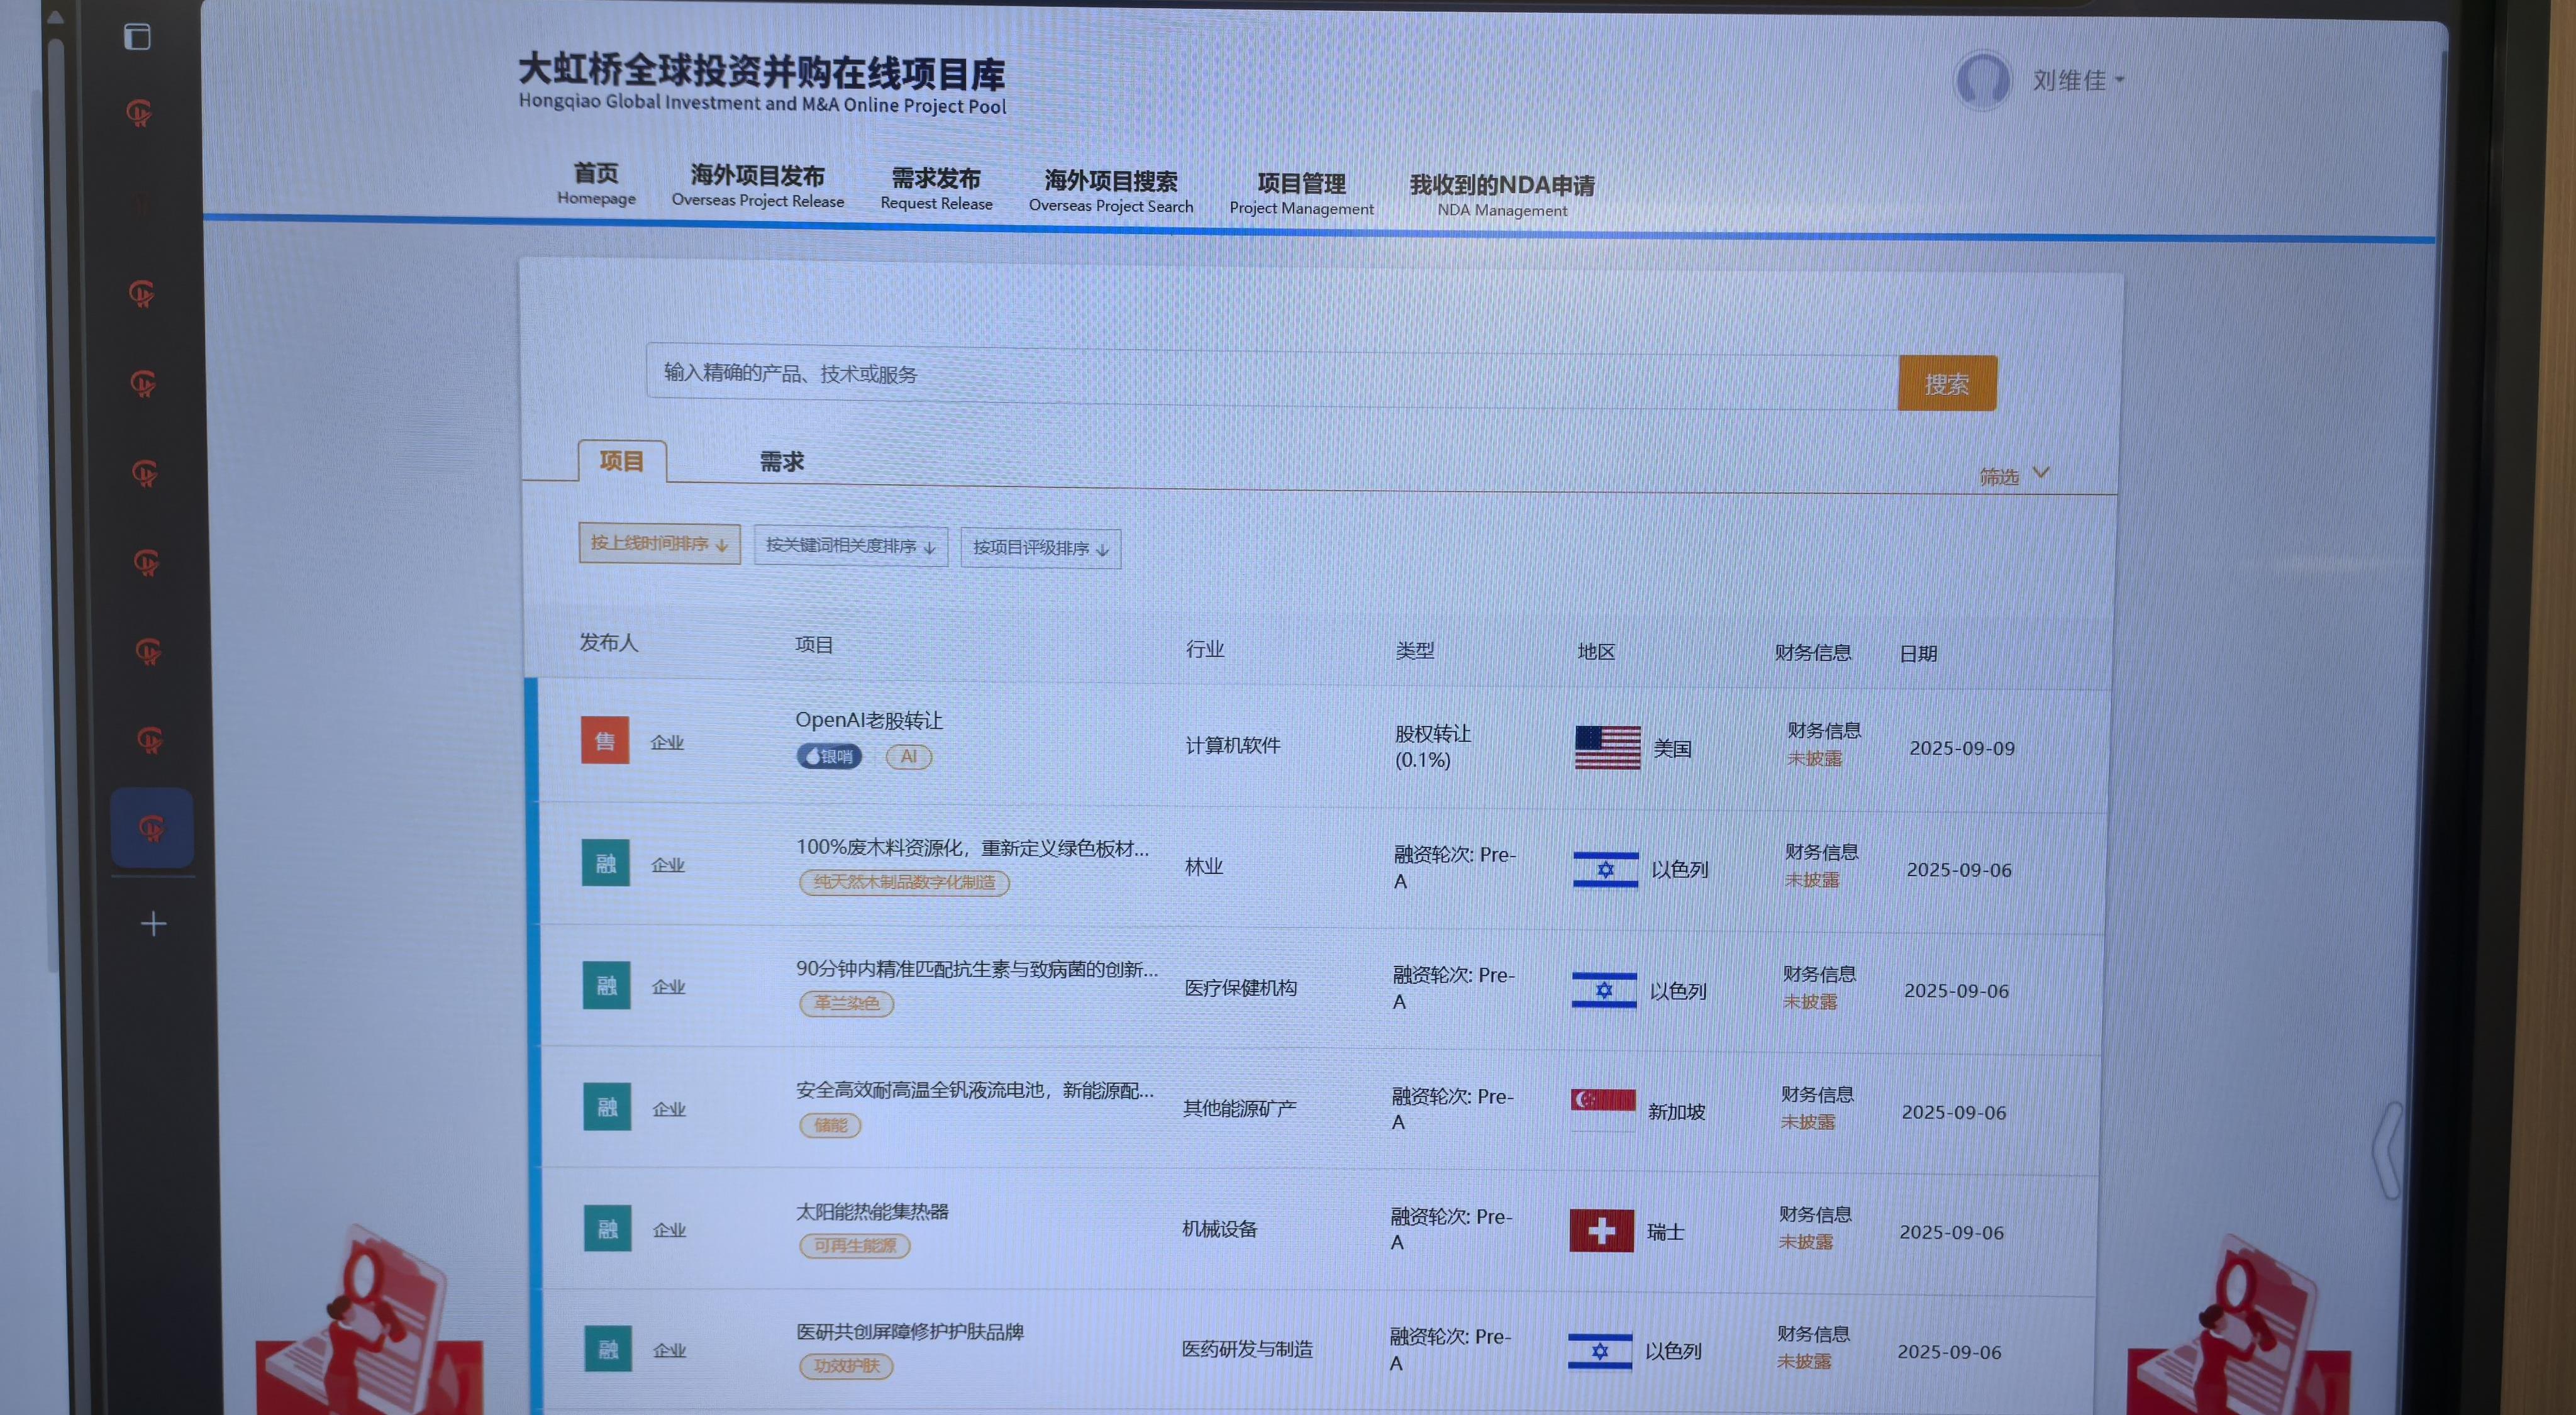Click the orange 搜索 search button

pos(1946,384)
